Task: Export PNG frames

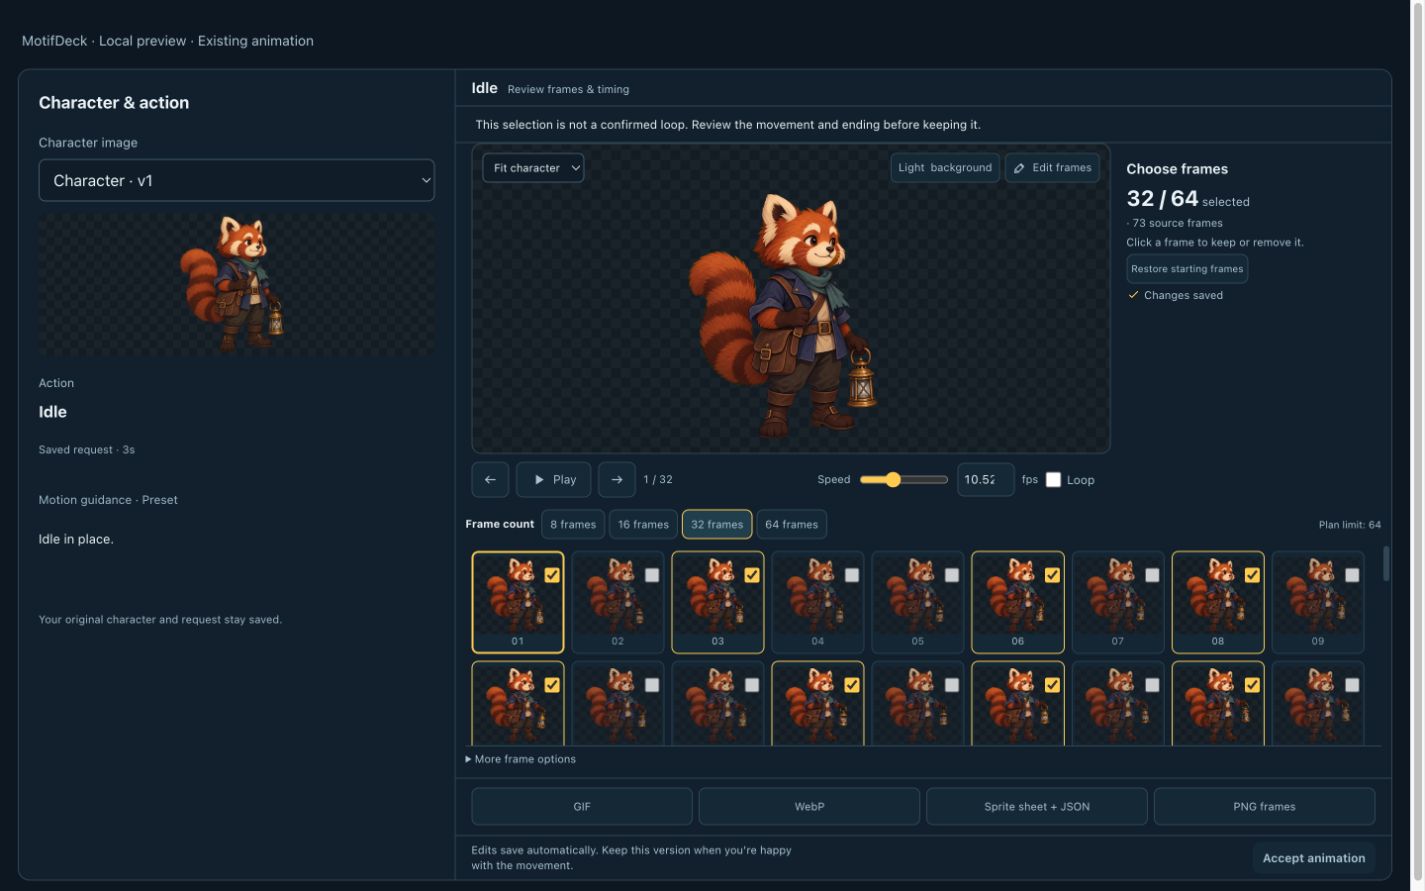Action: pyautogui.click(x=1264, y=807)
